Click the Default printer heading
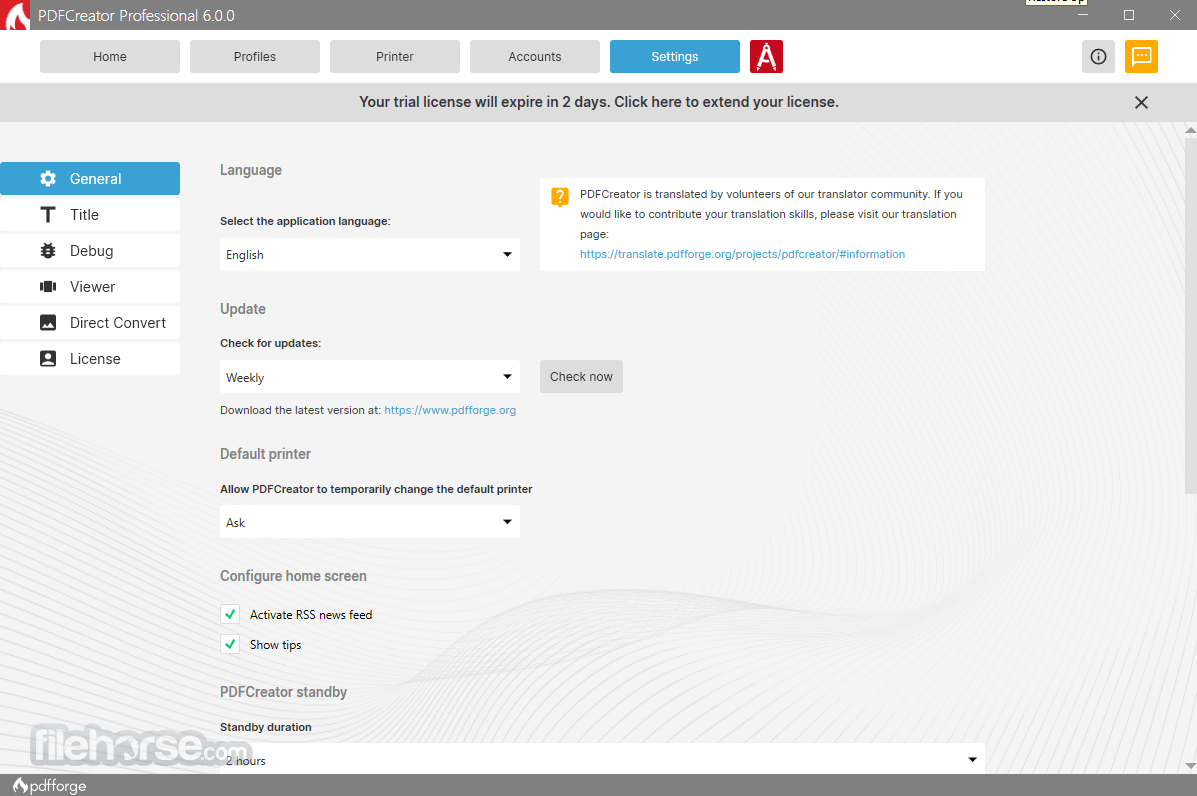The width and height of the screenshot is (1197, 796). pyautogui.click(x=265, y=454)
